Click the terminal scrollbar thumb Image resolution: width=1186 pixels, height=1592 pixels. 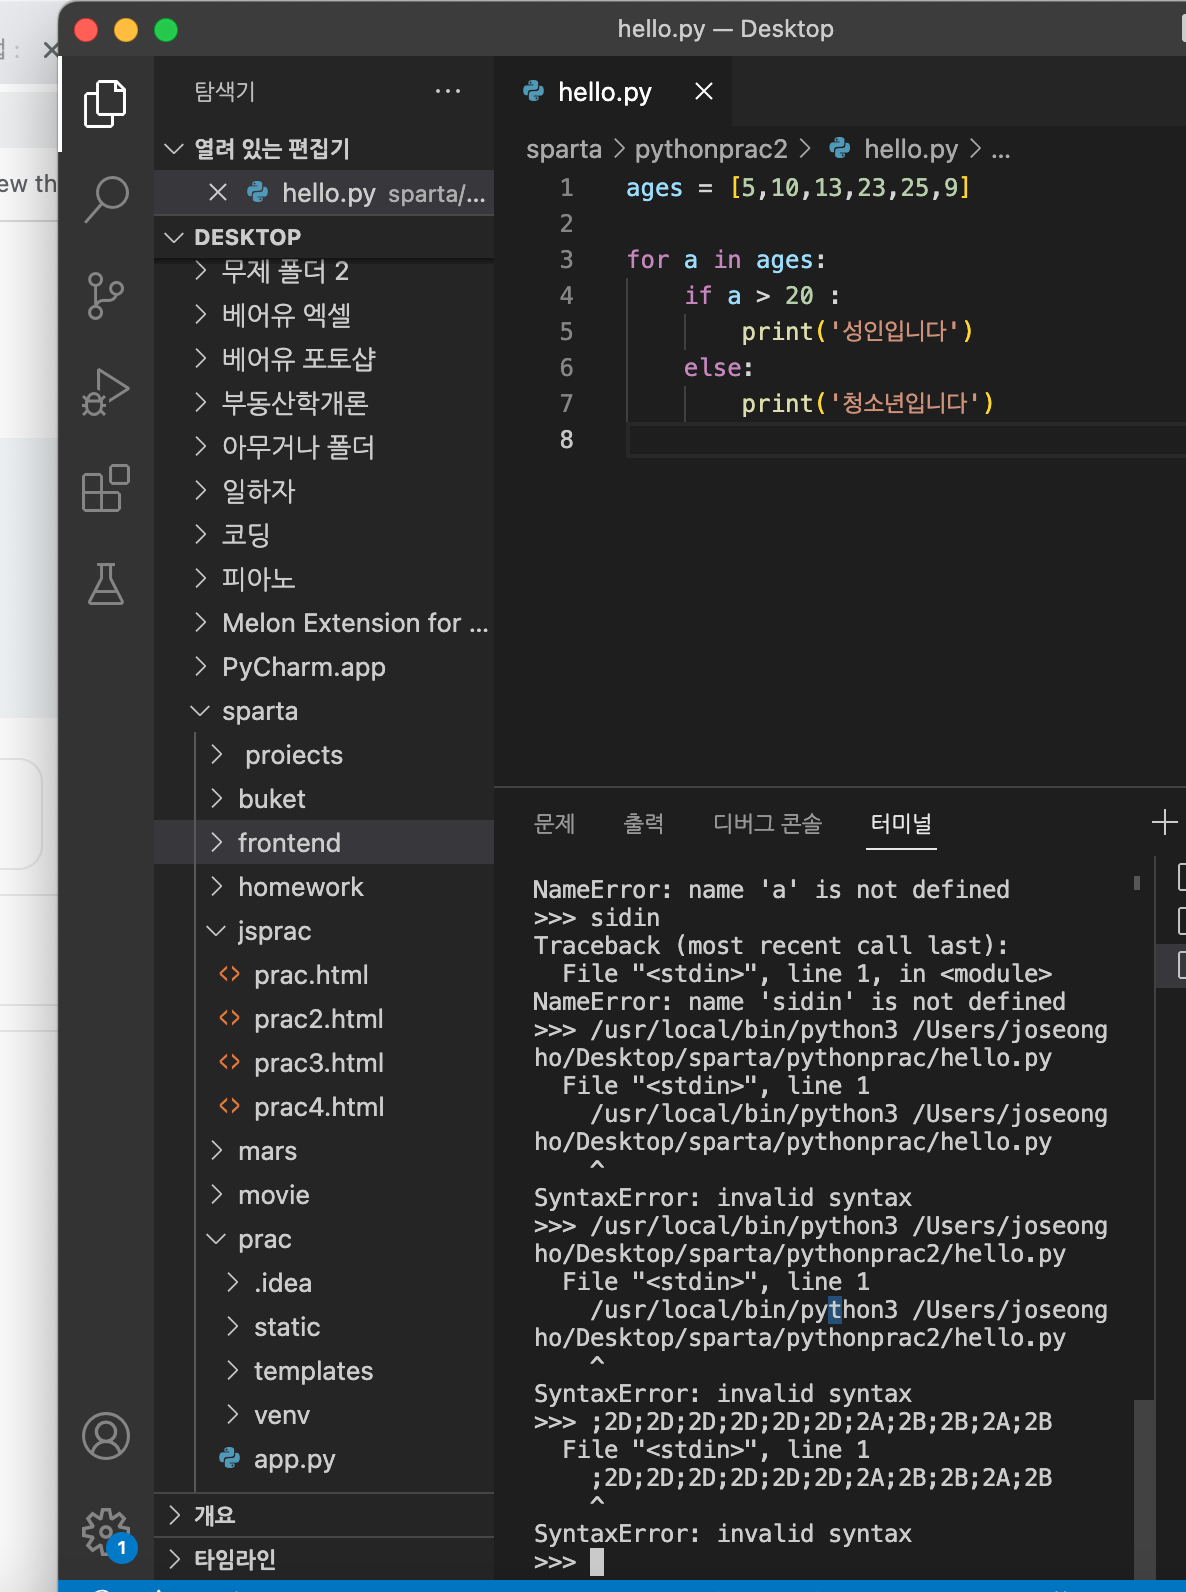(x=1144, y=1490)
